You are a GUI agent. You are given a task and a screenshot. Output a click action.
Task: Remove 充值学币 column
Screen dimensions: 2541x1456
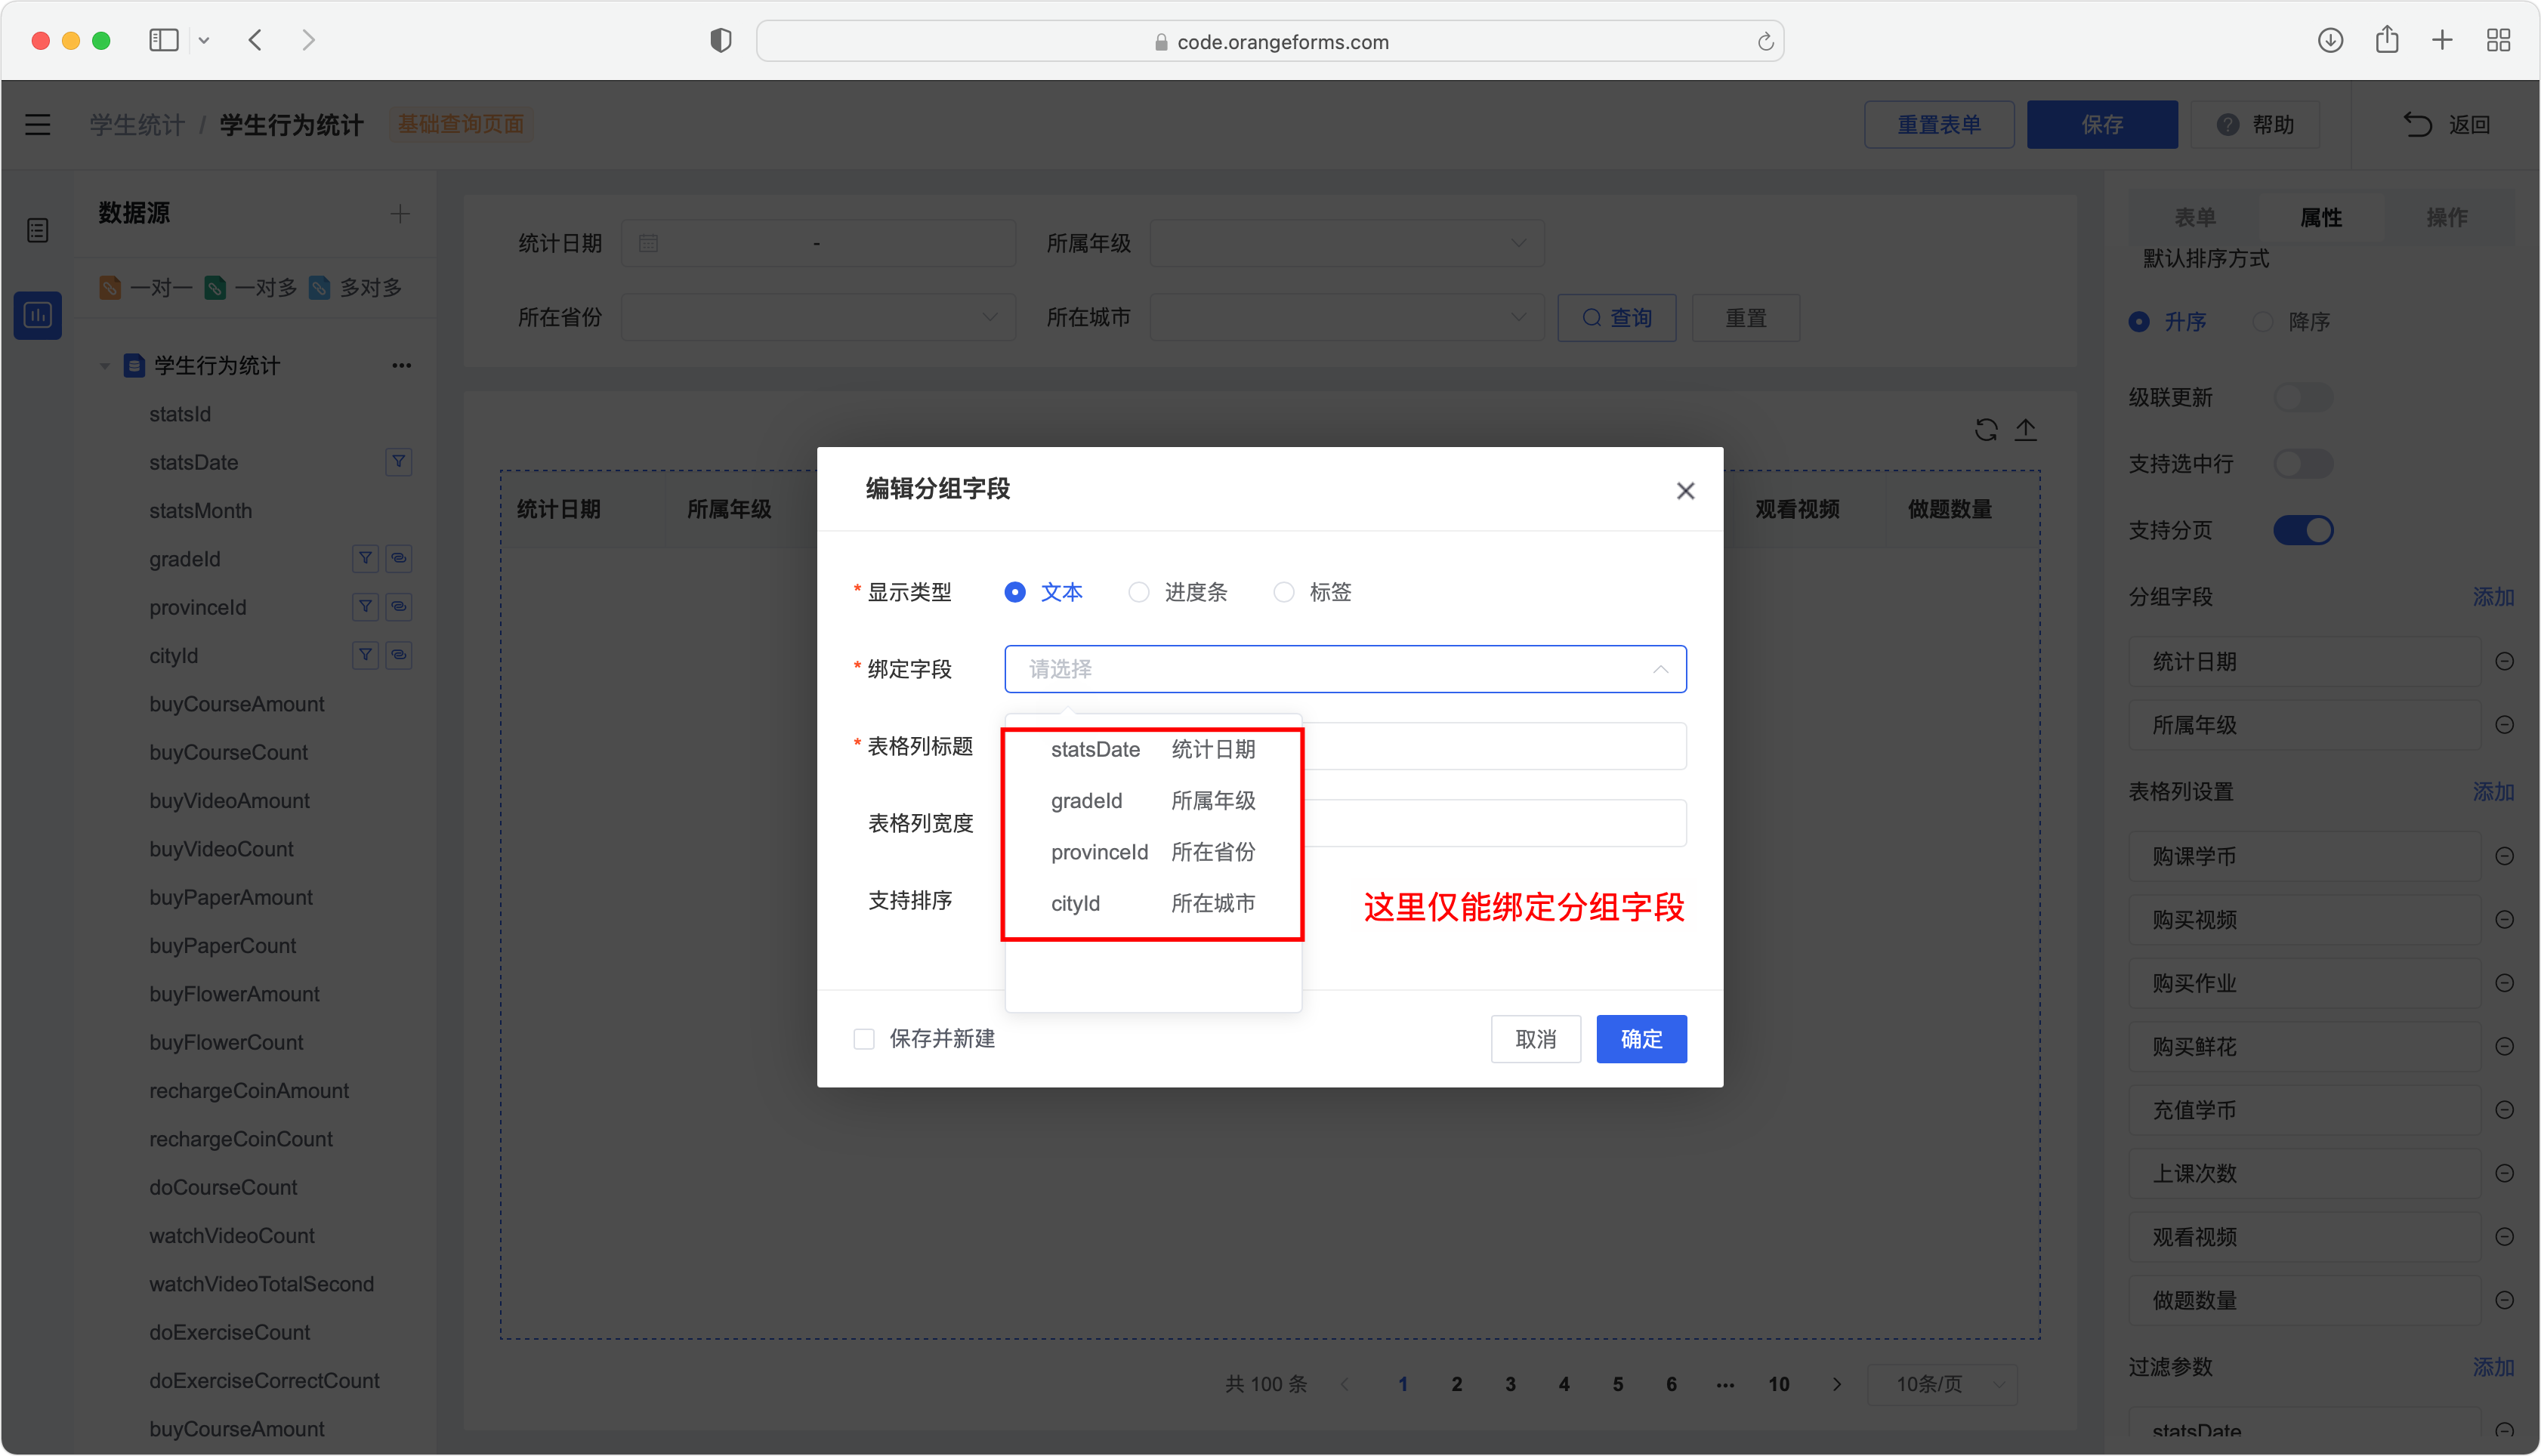(2504, 1110)
